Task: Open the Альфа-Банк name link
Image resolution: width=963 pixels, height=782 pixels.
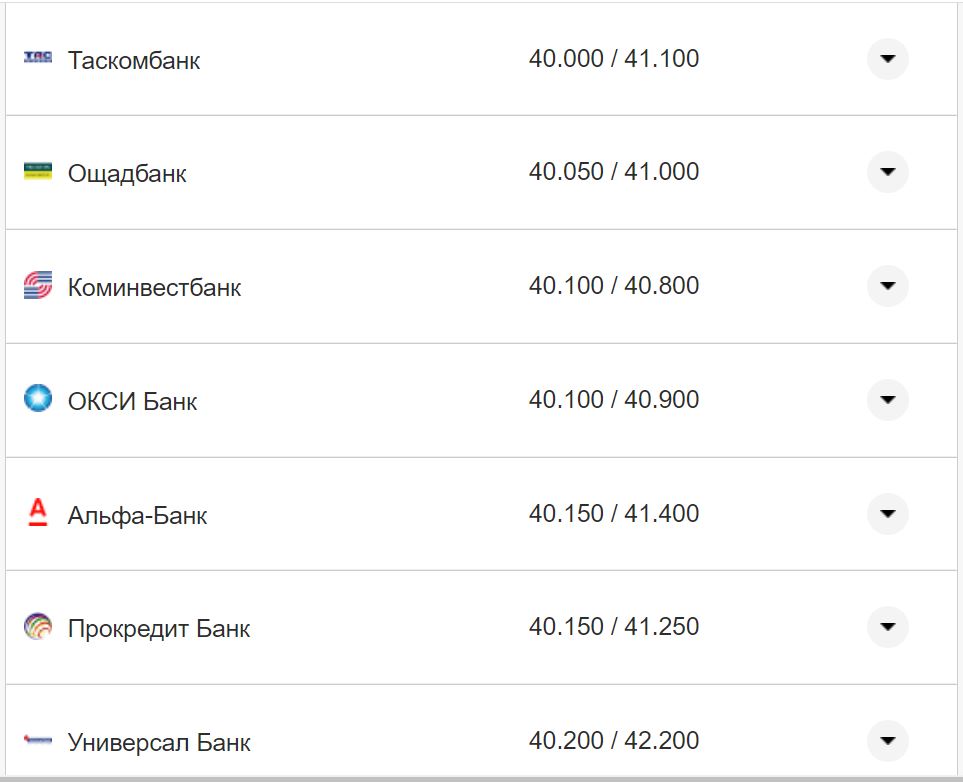Action: pyautogui.click(x=138, y=516)
